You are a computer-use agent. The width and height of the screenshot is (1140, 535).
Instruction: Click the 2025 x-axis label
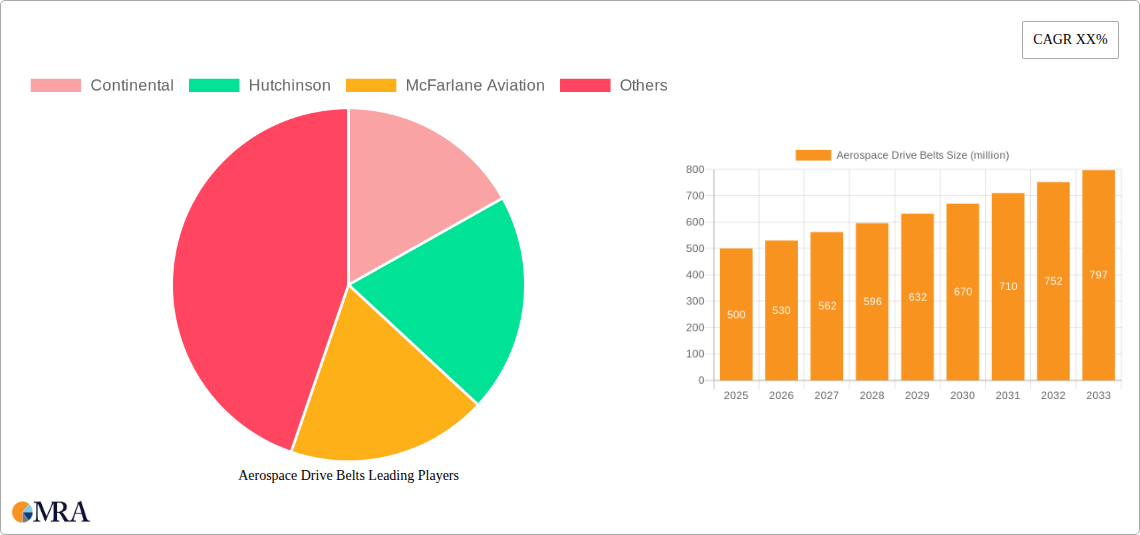click(x=736, y=396)
